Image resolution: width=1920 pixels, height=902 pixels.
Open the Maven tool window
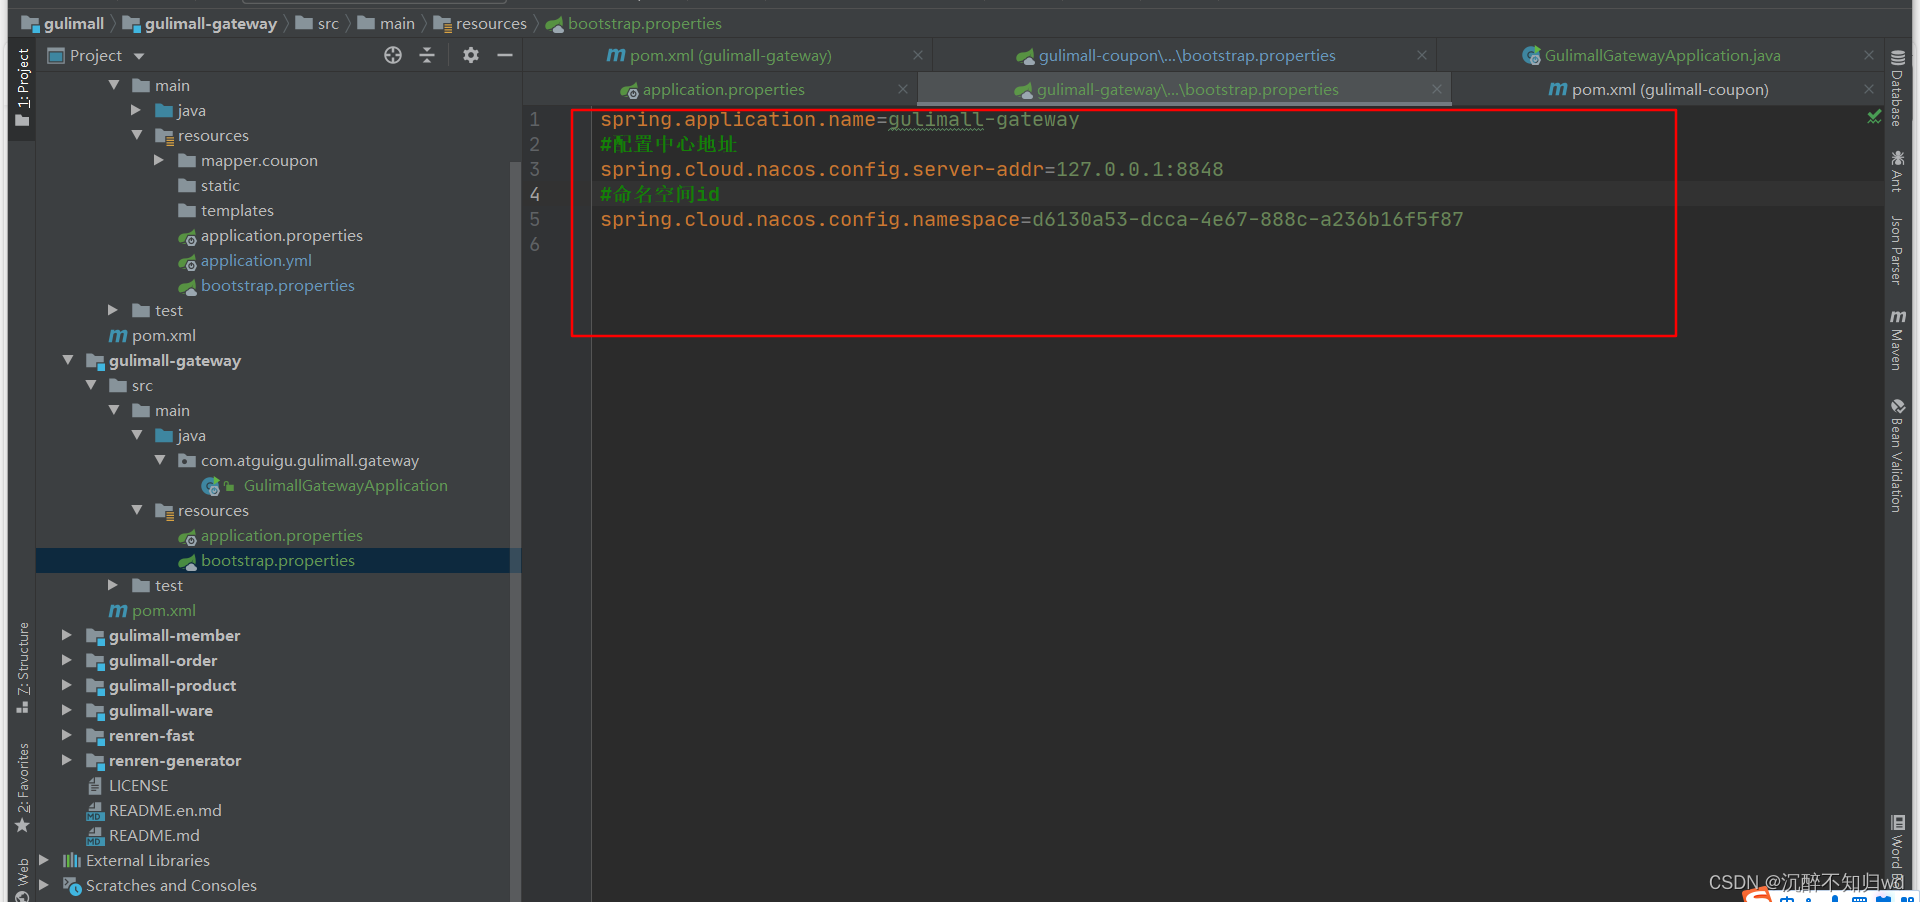(x=1897, y=340)
